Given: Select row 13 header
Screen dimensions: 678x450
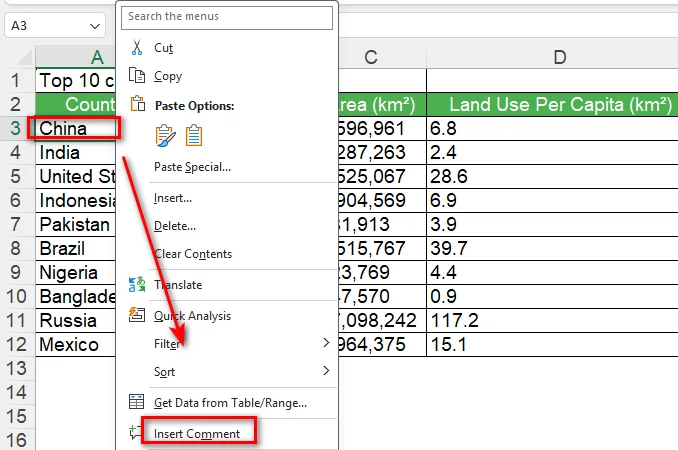Looking at the screenshot, I should click(17, 368).
